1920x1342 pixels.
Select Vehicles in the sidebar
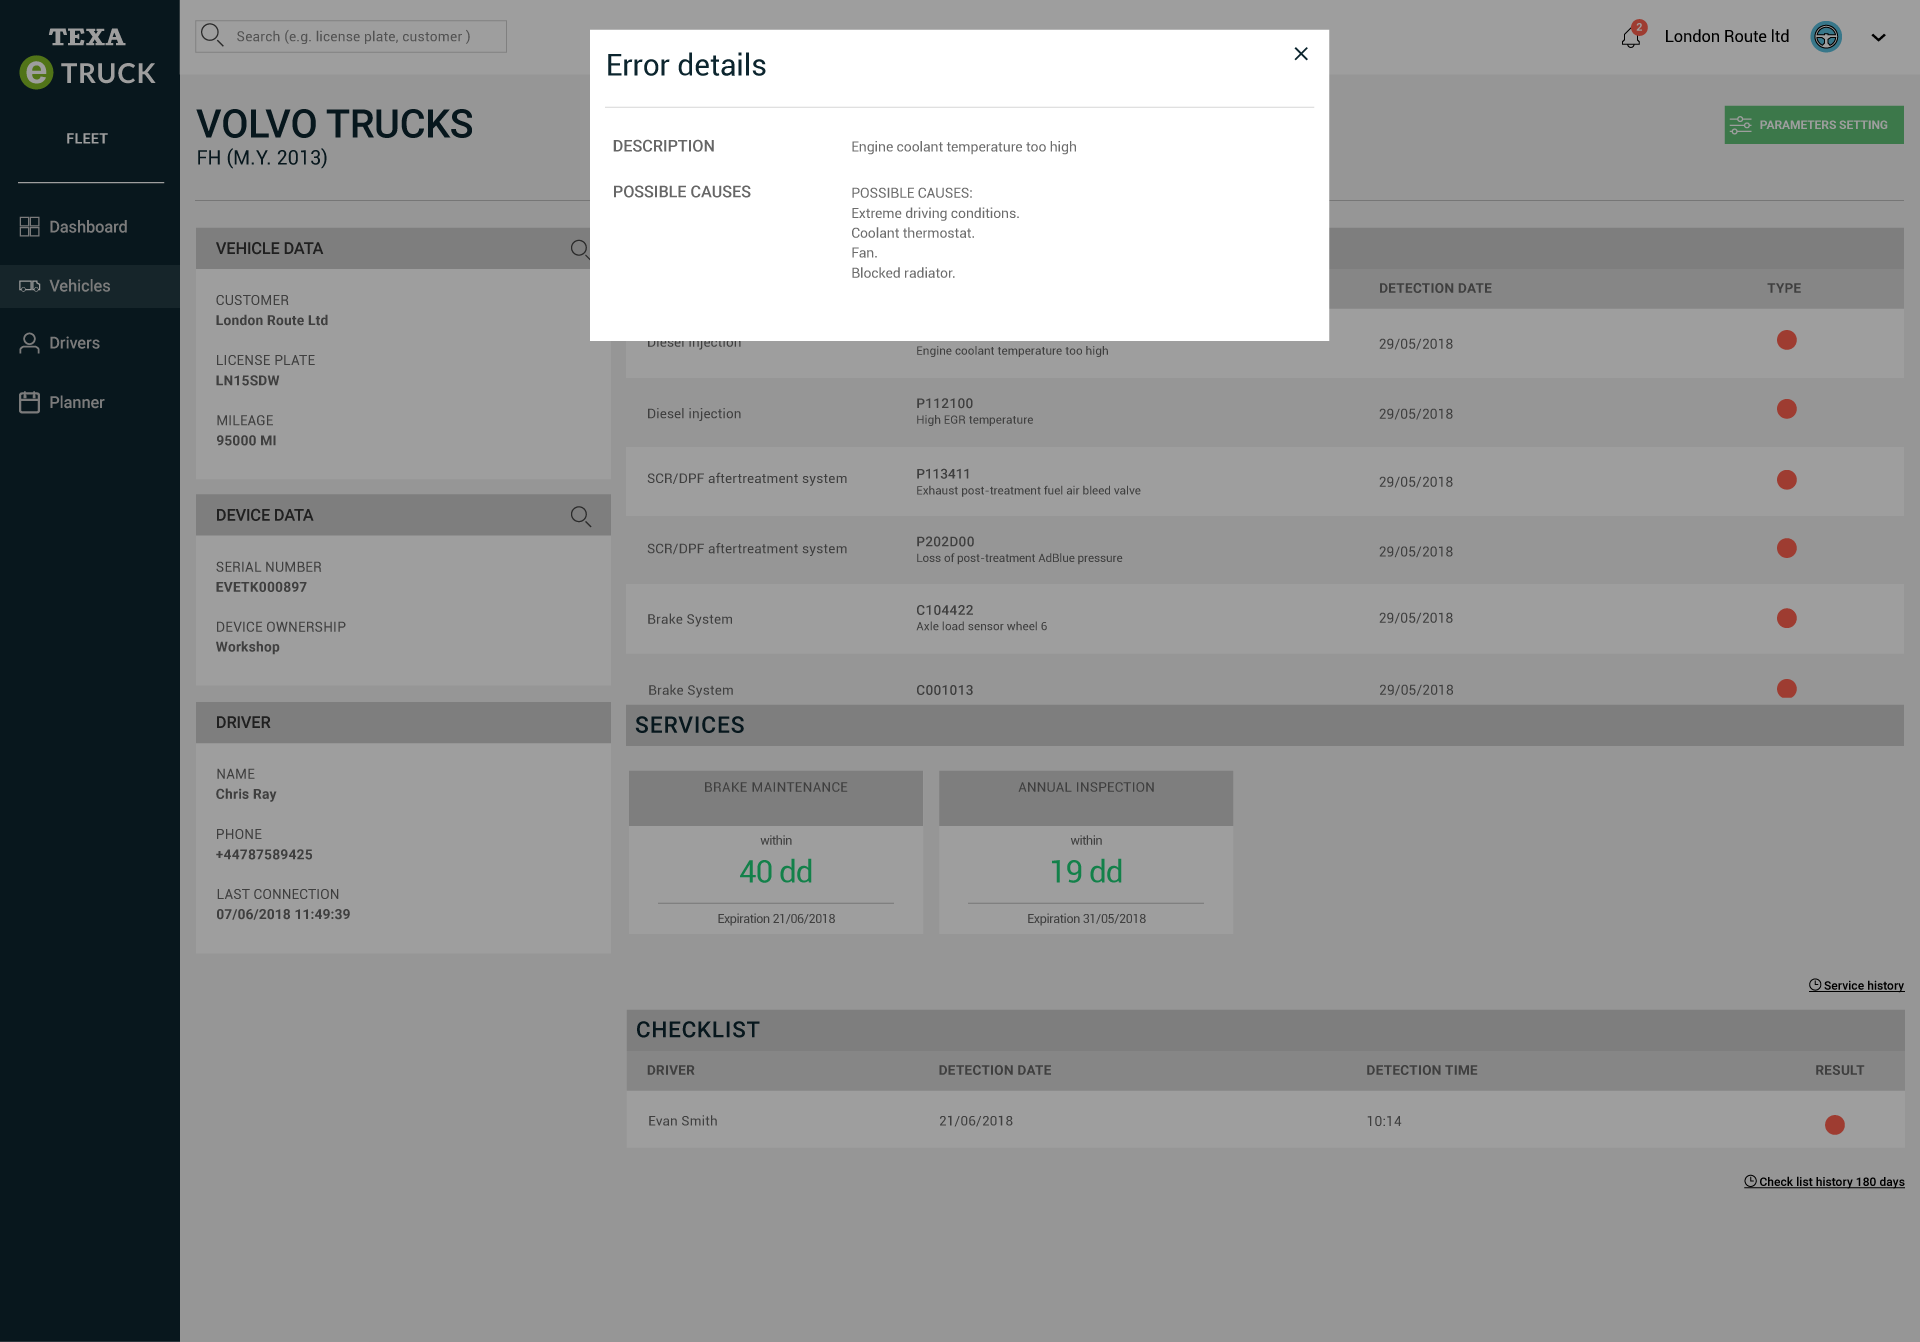(x=80, y=286)
